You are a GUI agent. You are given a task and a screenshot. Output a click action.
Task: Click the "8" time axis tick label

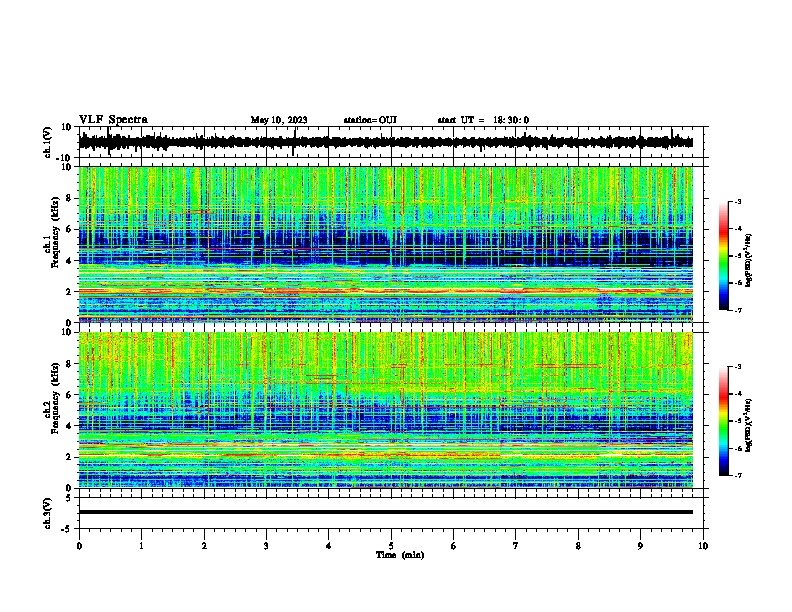pyautogui.click(x=578, y=546)
